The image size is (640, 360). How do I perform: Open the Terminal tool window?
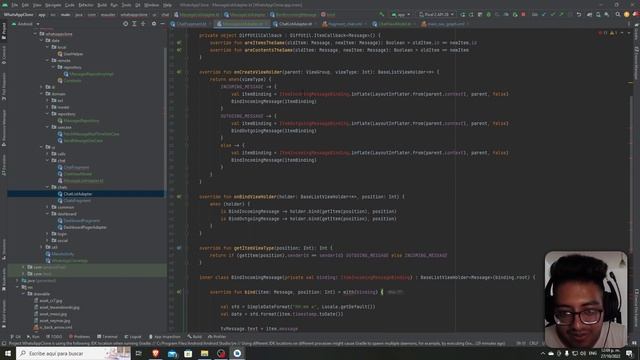107,337
